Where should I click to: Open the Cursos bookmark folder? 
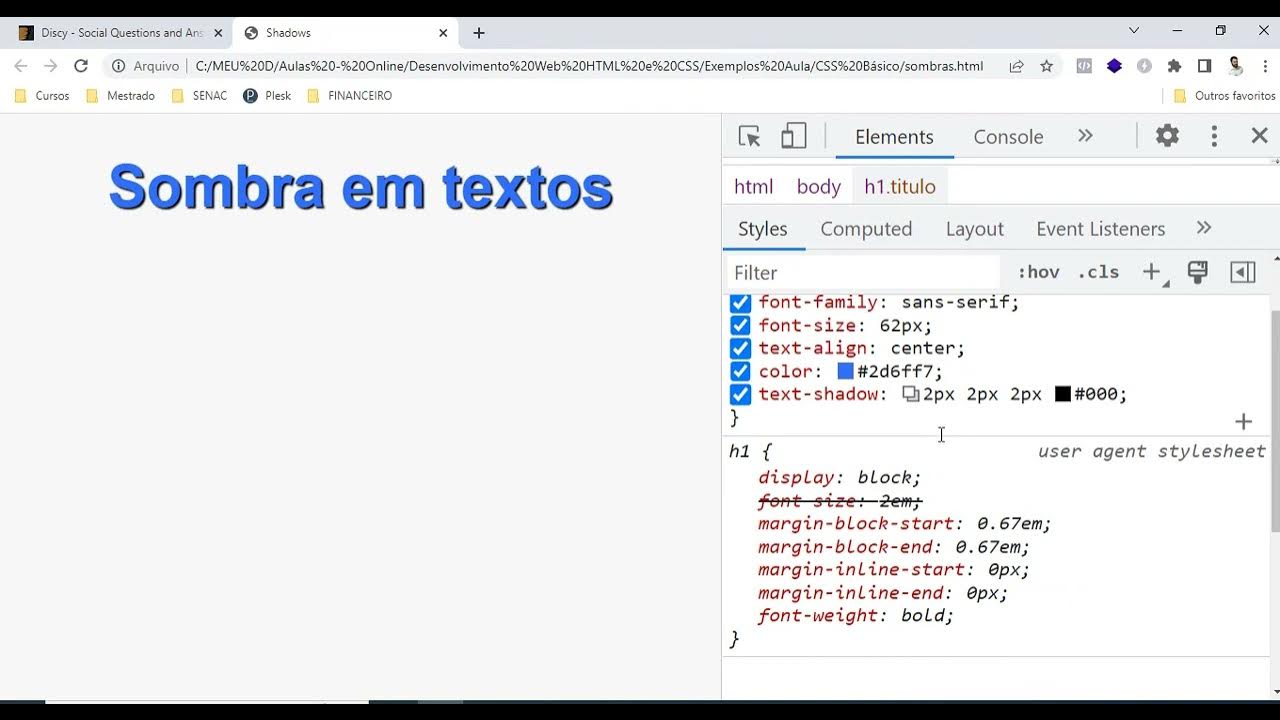(x=42, y=96)
